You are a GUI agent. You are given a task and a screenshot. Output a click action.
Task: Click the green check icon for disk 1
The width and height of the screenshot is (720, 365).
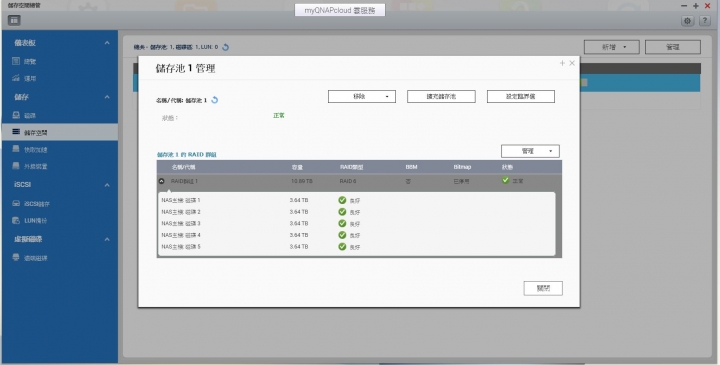point(342,200)
